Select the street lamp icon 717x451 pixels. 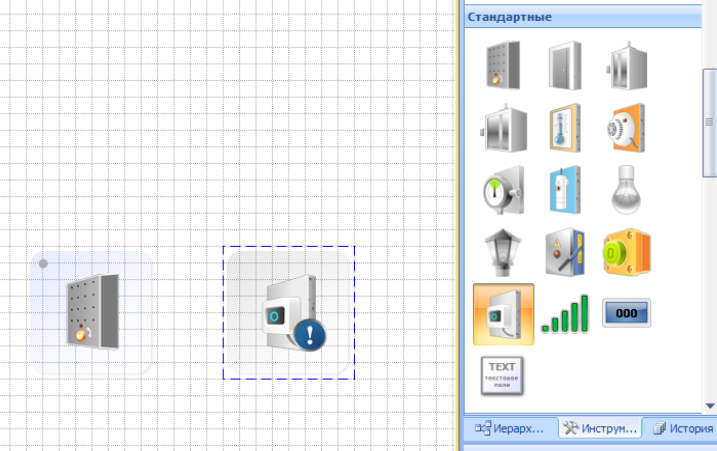click(503, 251)
